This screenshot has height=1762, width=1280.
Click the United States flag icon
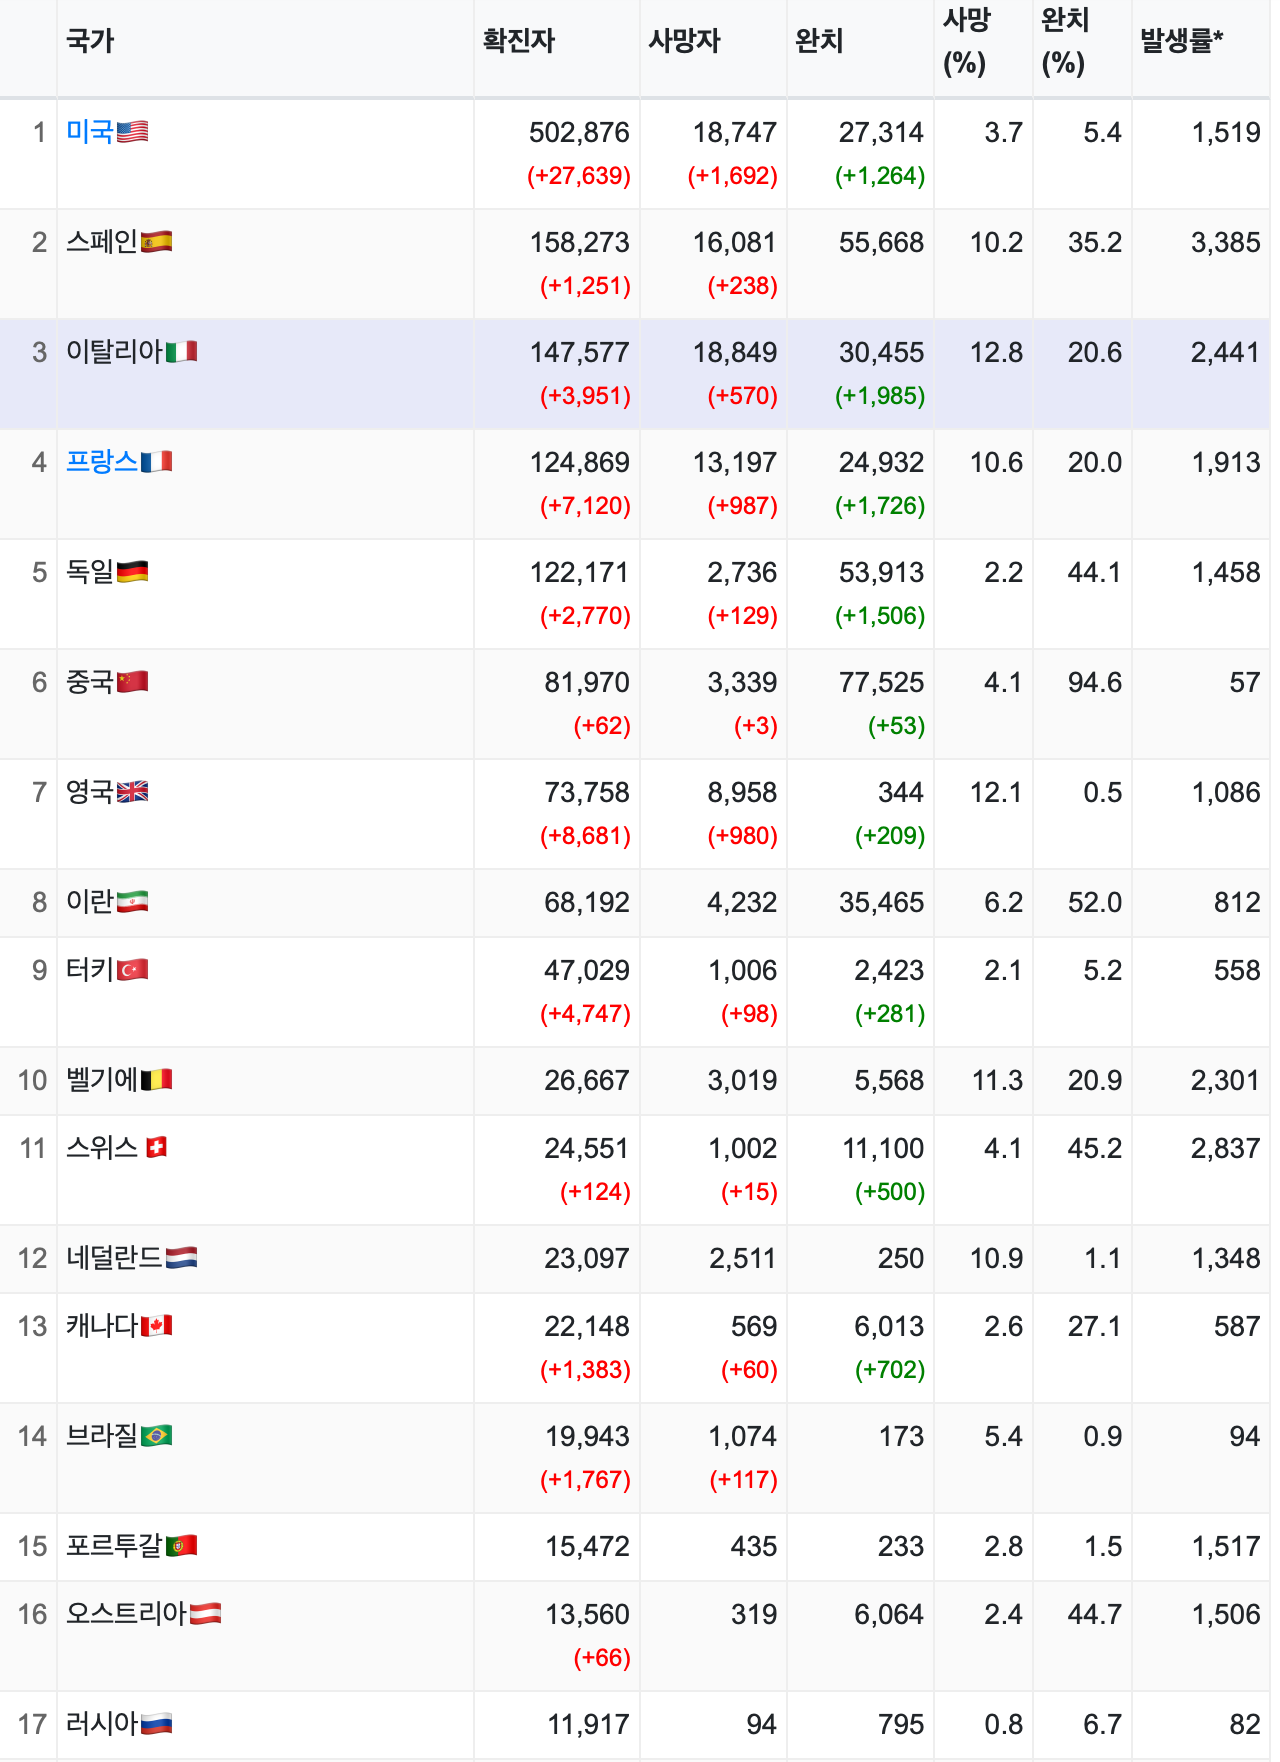coord(132,132)
